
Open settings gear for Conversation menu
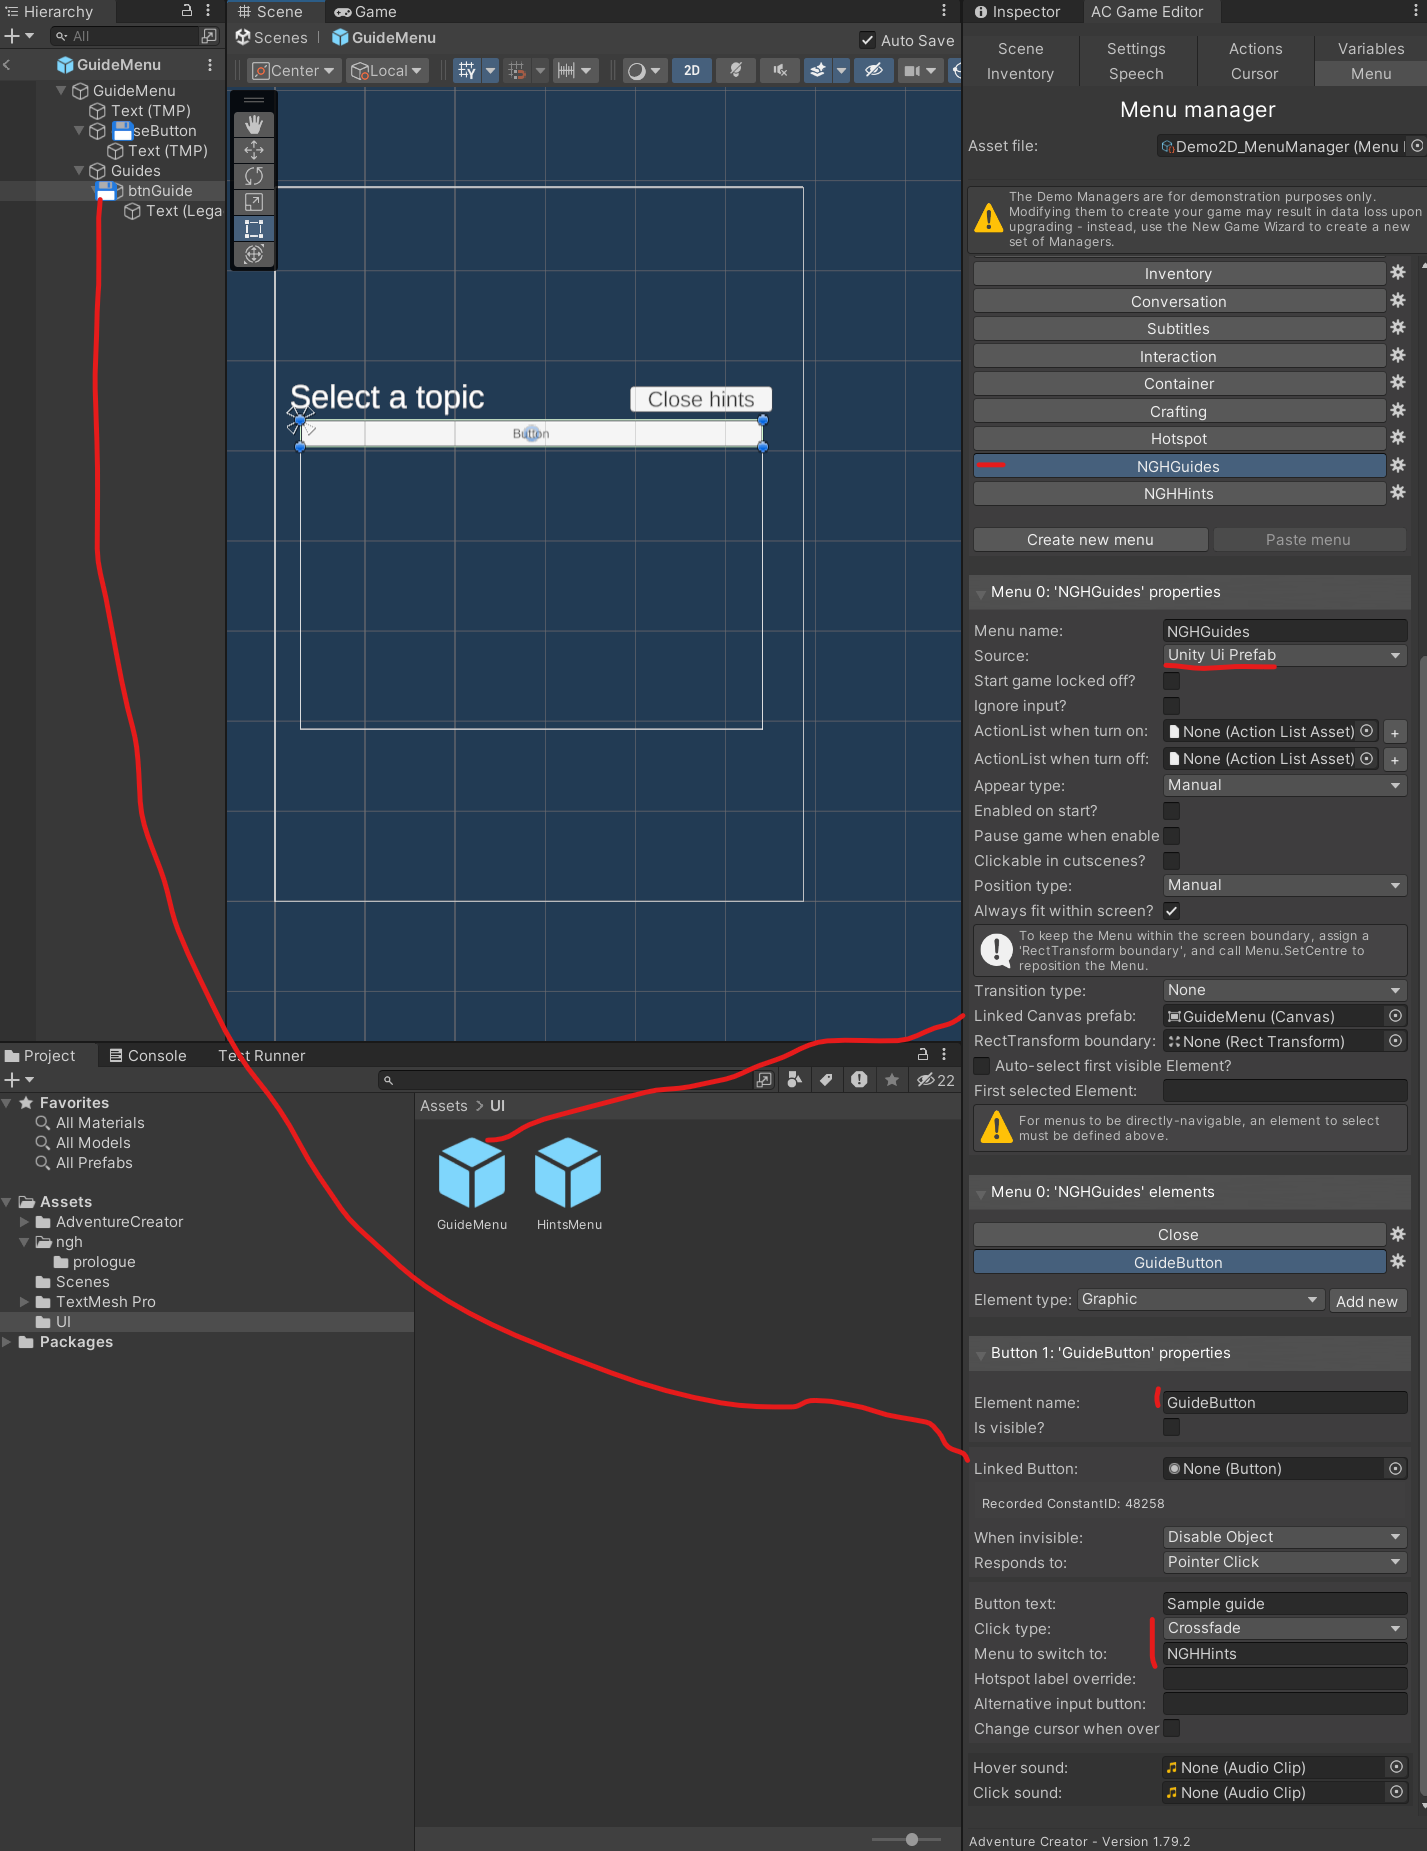(x=1398, y=300)
